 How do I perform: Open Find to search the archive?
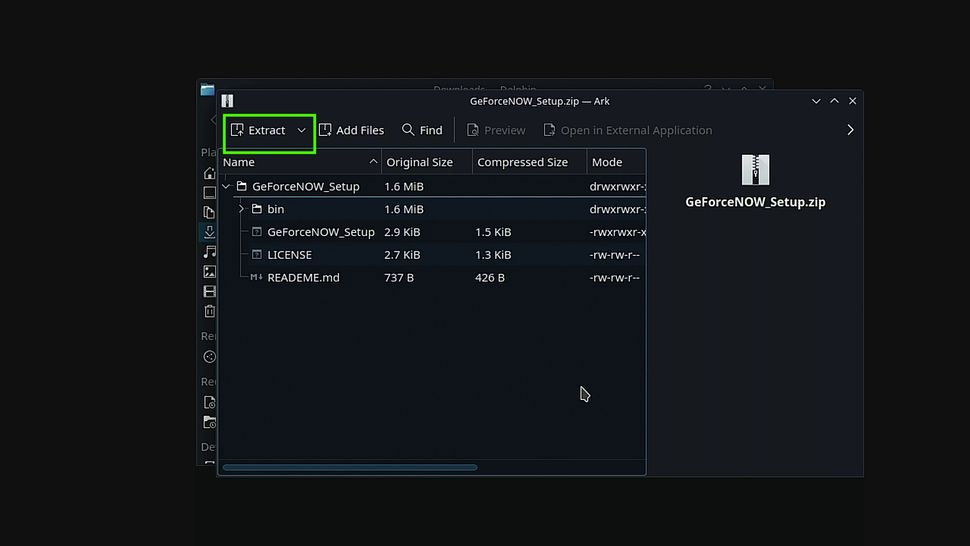(x=422, y=130)
